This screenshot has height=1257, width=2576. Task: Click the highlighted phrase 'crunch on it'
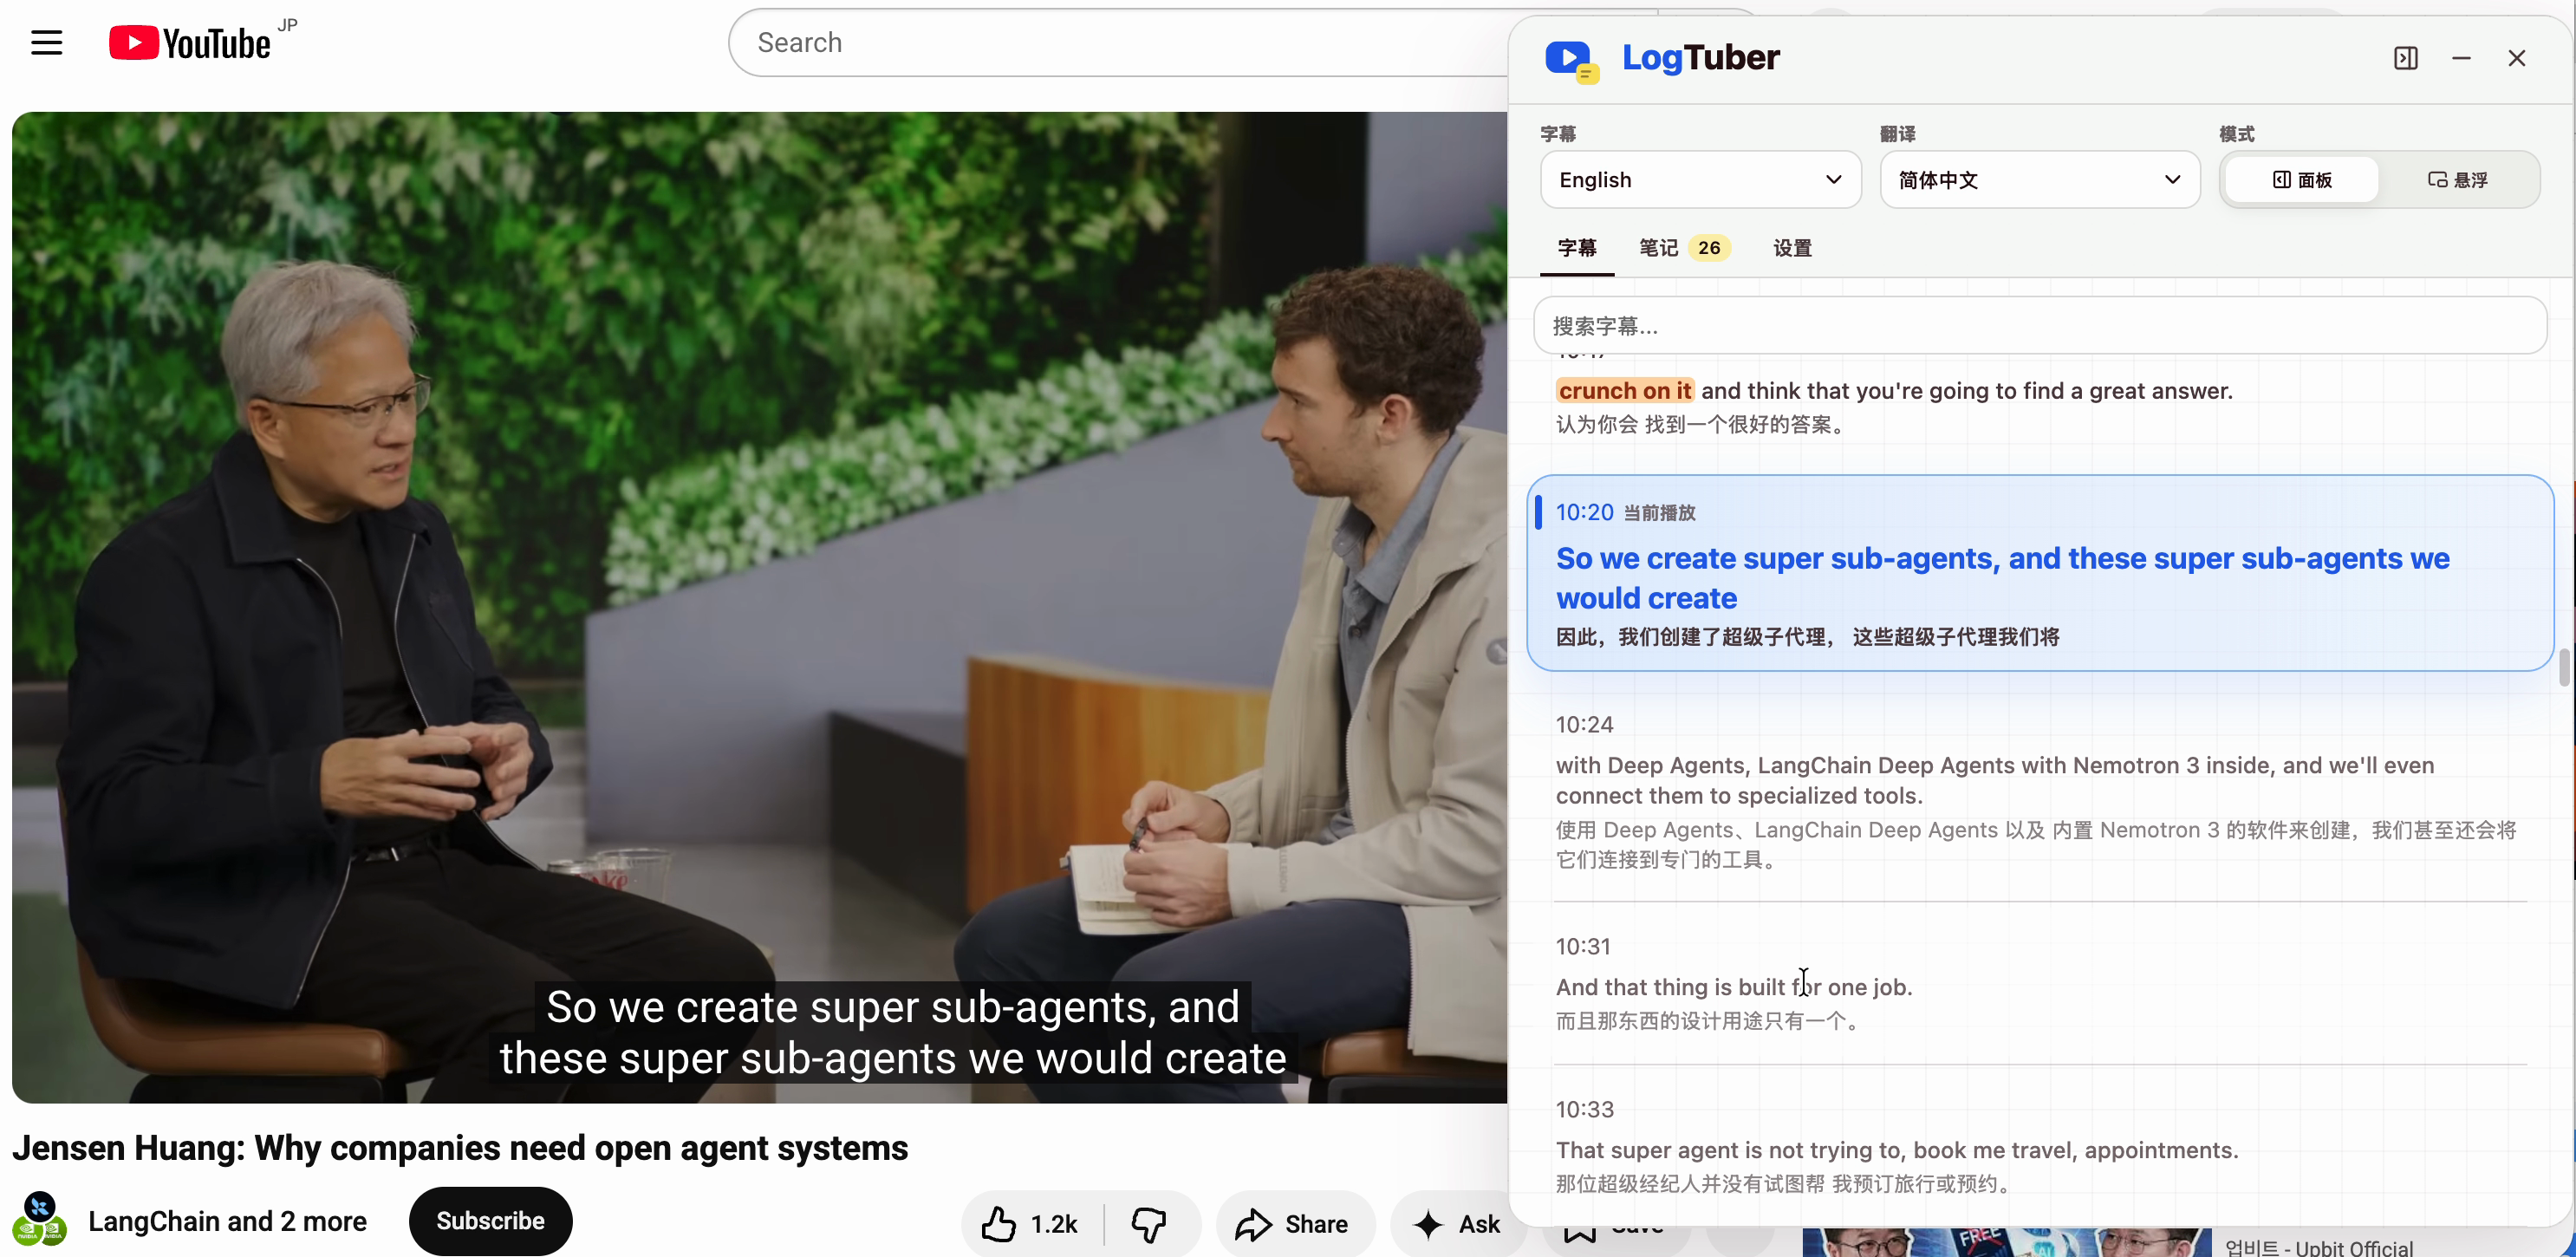[1624, 391]
